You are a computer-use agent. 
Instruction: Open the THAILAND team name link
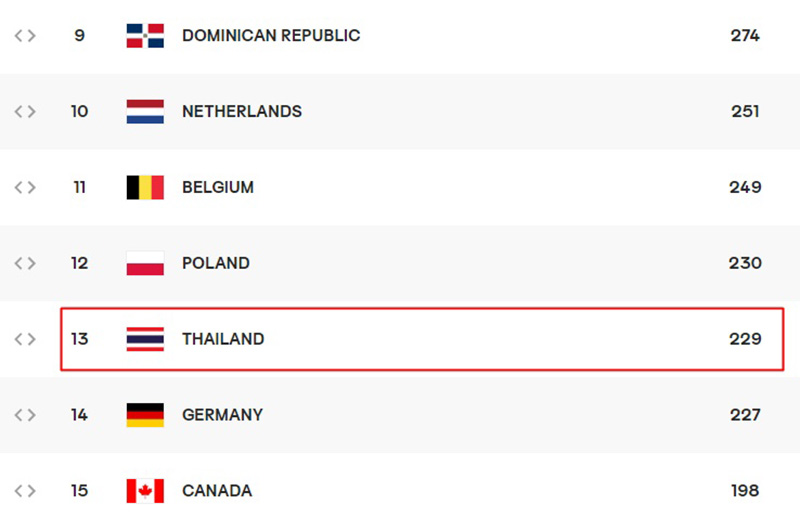(x=223, y=340)
